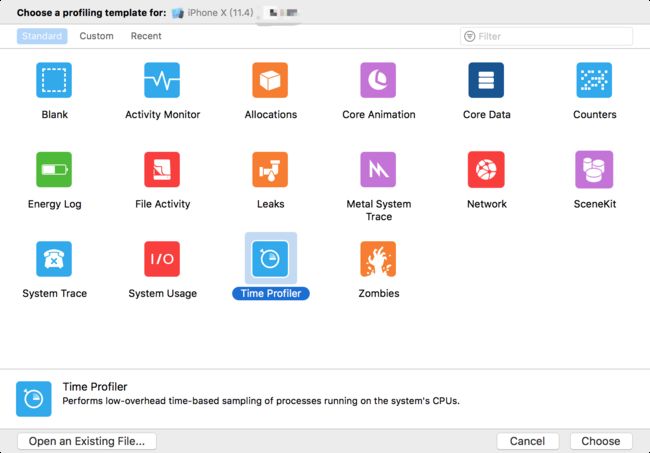Pick the SceneKit template icon
650x453 pixels.
pyautogui.click(x=594, y=170)
